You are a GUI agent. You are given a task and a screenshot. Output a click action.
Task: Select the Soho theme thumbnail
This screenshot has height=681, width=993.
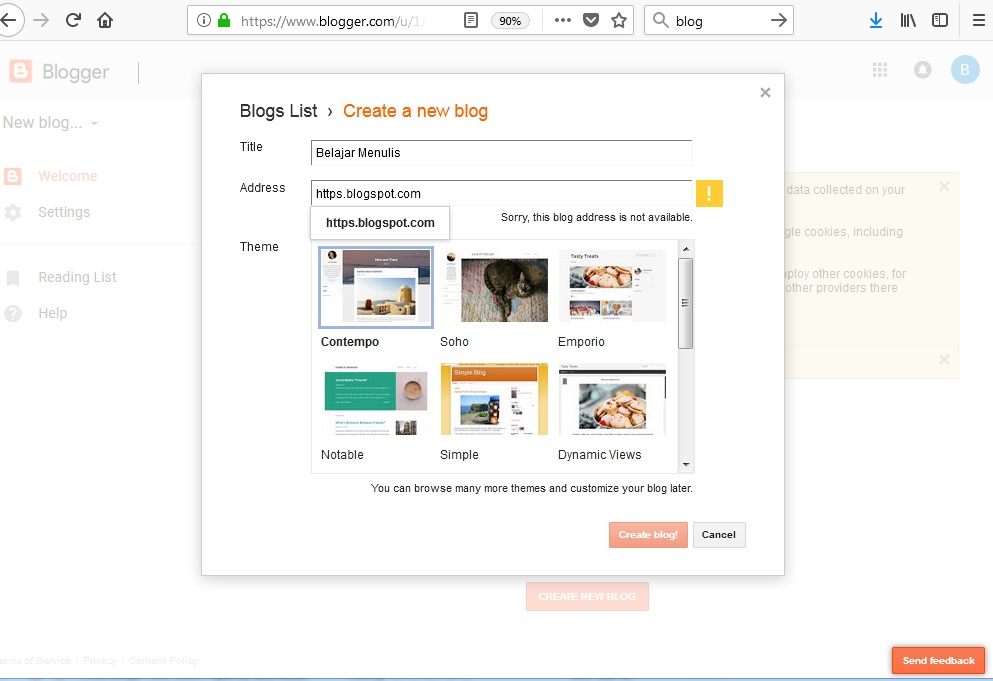coord(495,286)
